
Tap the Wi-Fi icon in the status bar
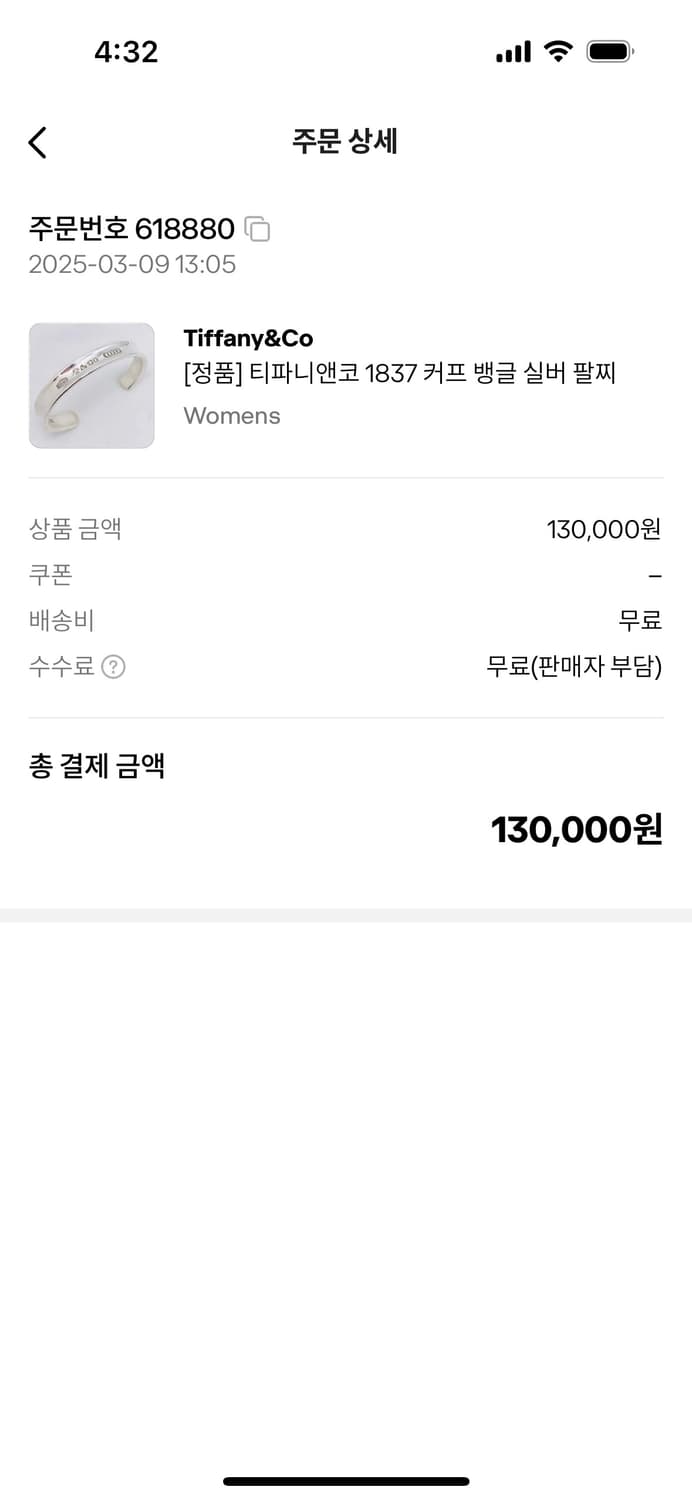pos(558,52)
